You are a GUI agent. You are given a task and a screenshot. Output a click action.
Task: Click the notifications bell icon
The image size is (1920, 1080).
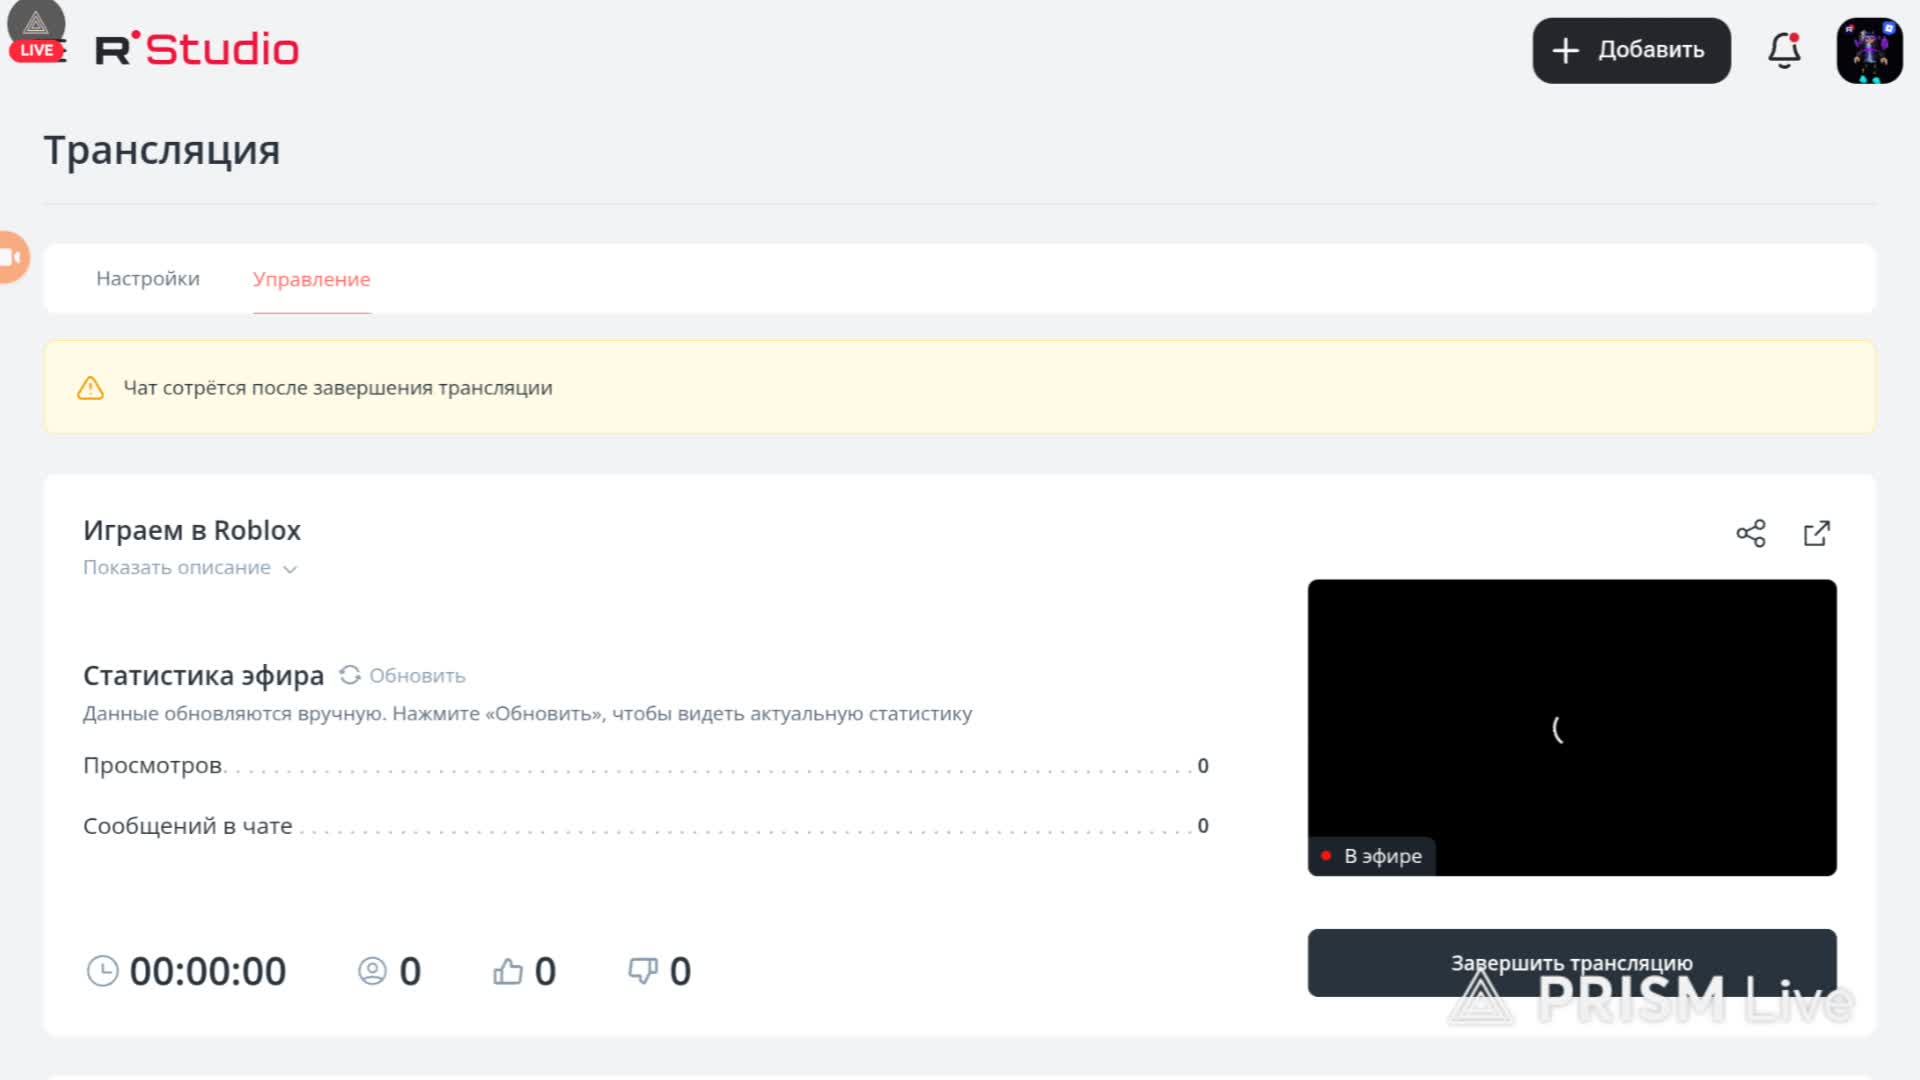click(1784, 50)
